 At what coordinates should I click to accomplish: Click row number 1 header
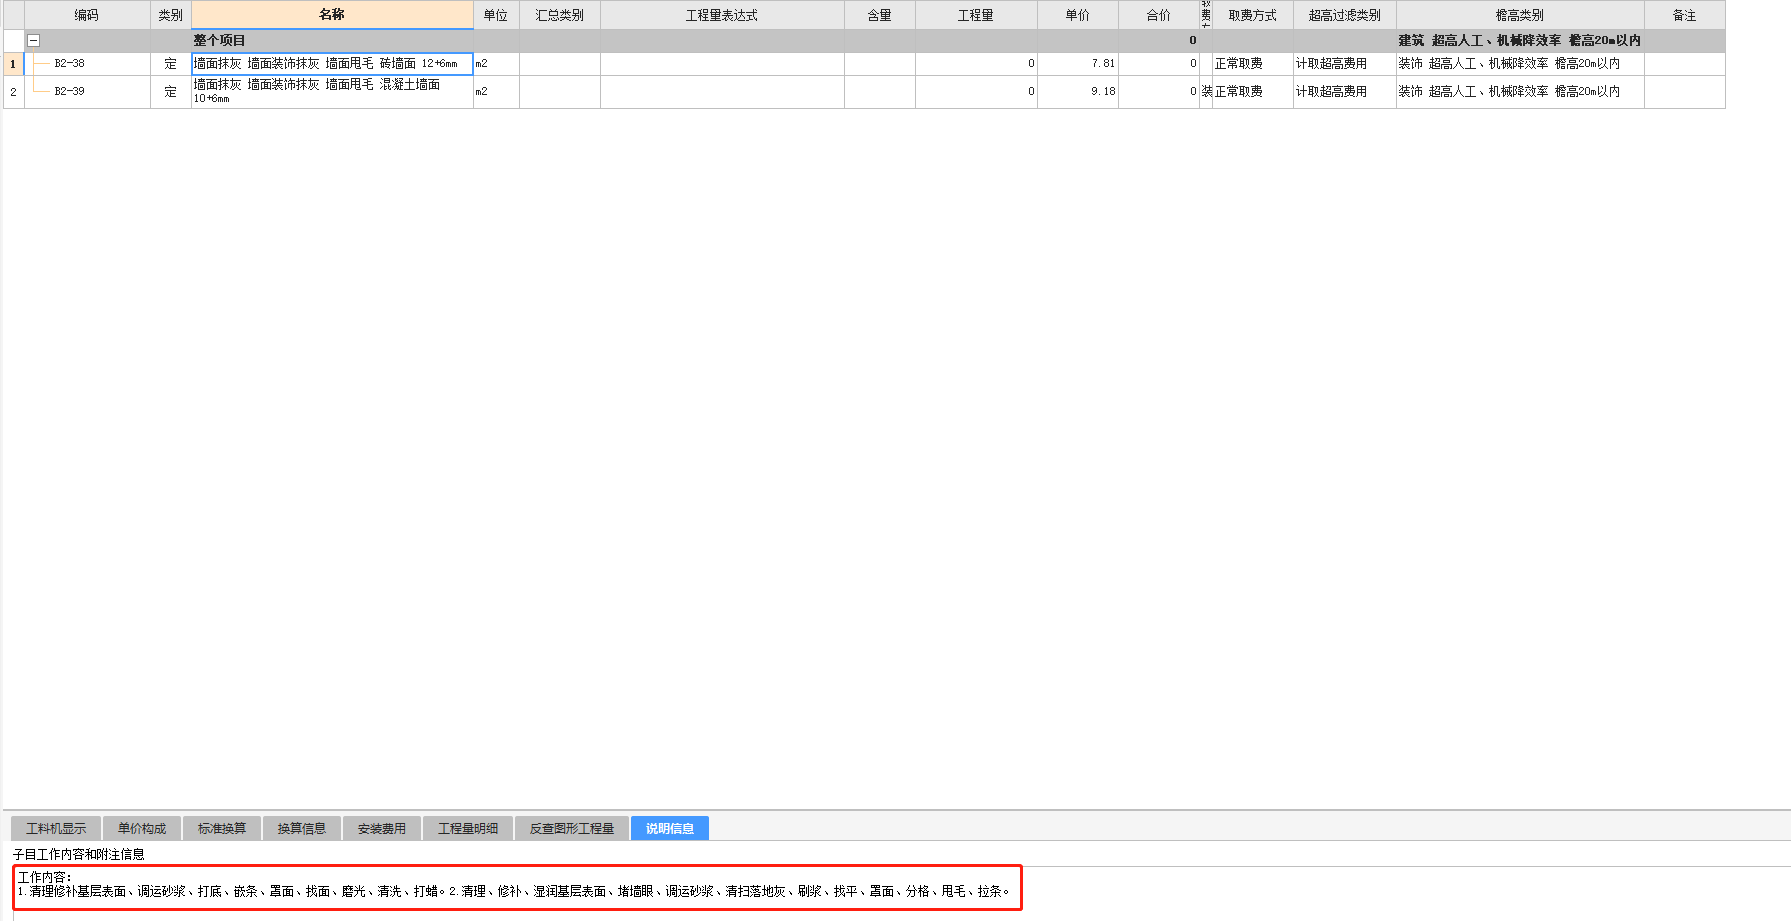(x=13, y=64)
